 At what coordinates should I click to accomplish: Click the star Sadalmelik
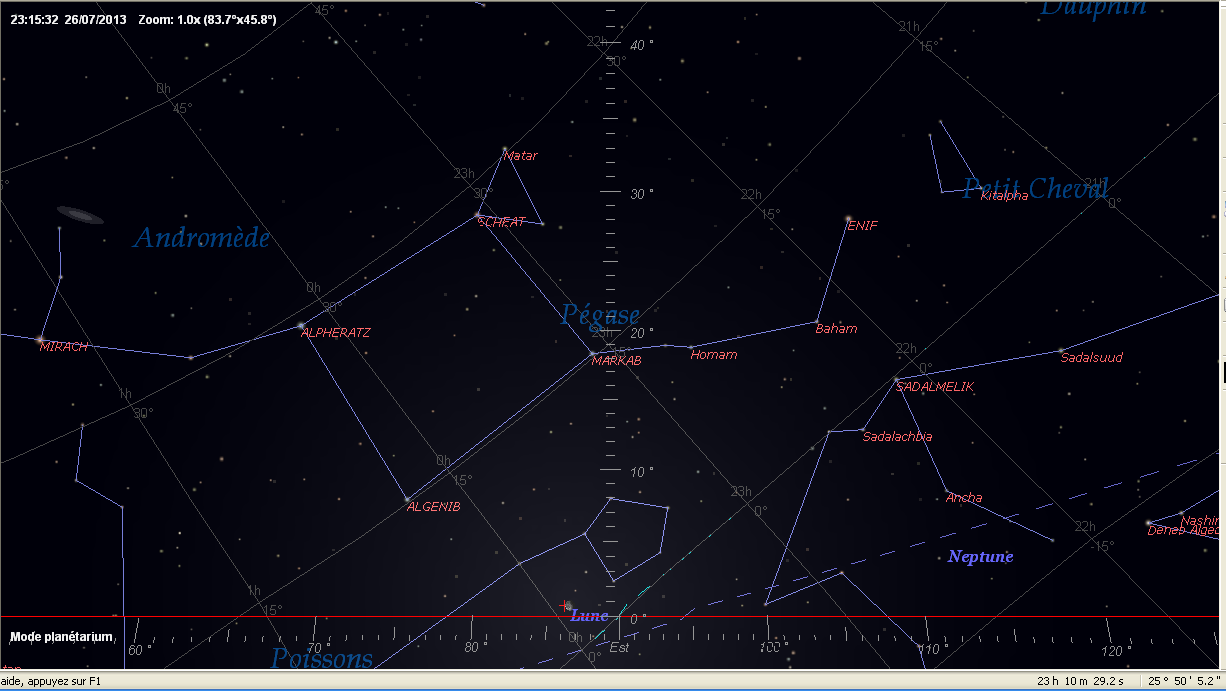pyautogui.click(x=897, y=379)
